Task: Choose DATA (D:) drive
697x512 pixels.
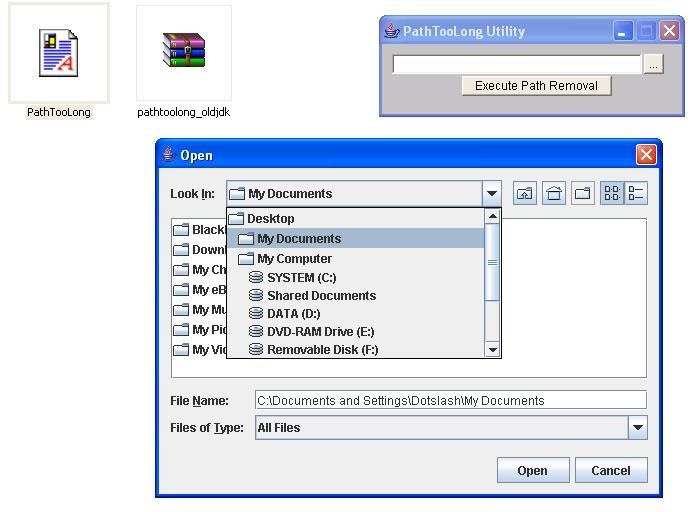Action: pos(356,314)
